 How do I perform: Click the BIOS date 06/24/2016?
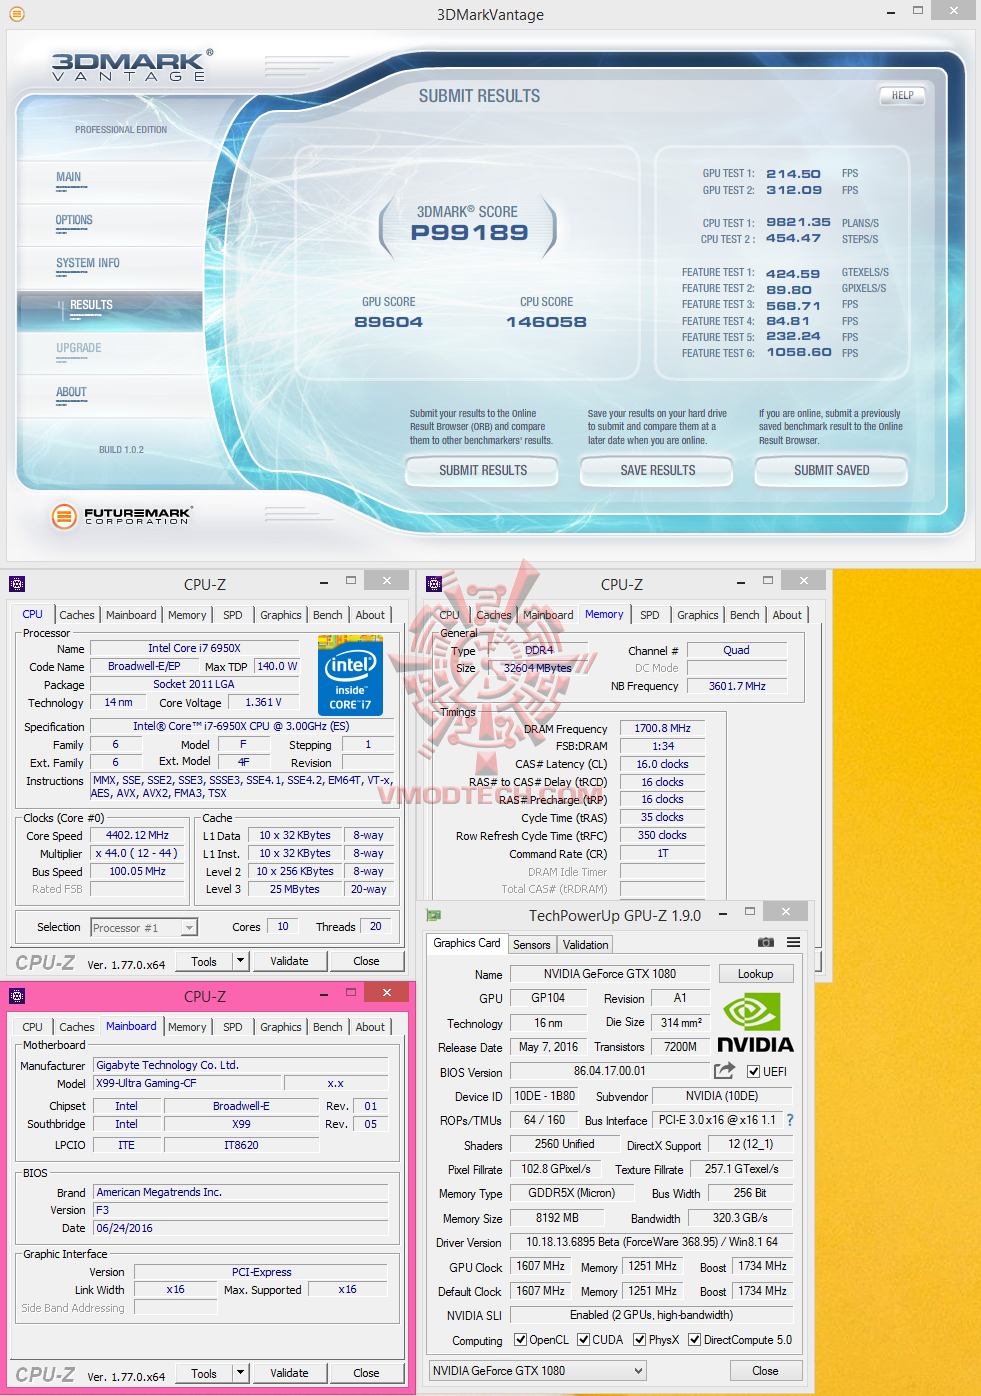click(240, 1228)
